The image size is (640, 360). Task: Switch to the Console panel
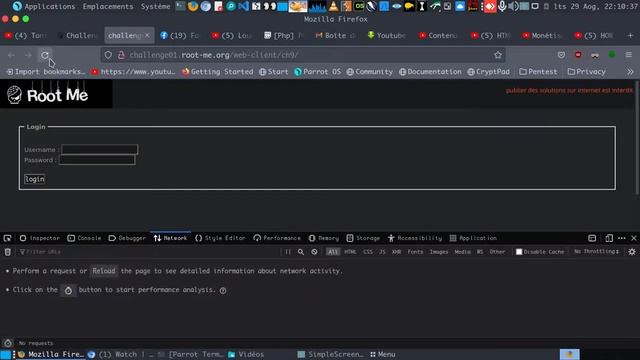(84, 238)
